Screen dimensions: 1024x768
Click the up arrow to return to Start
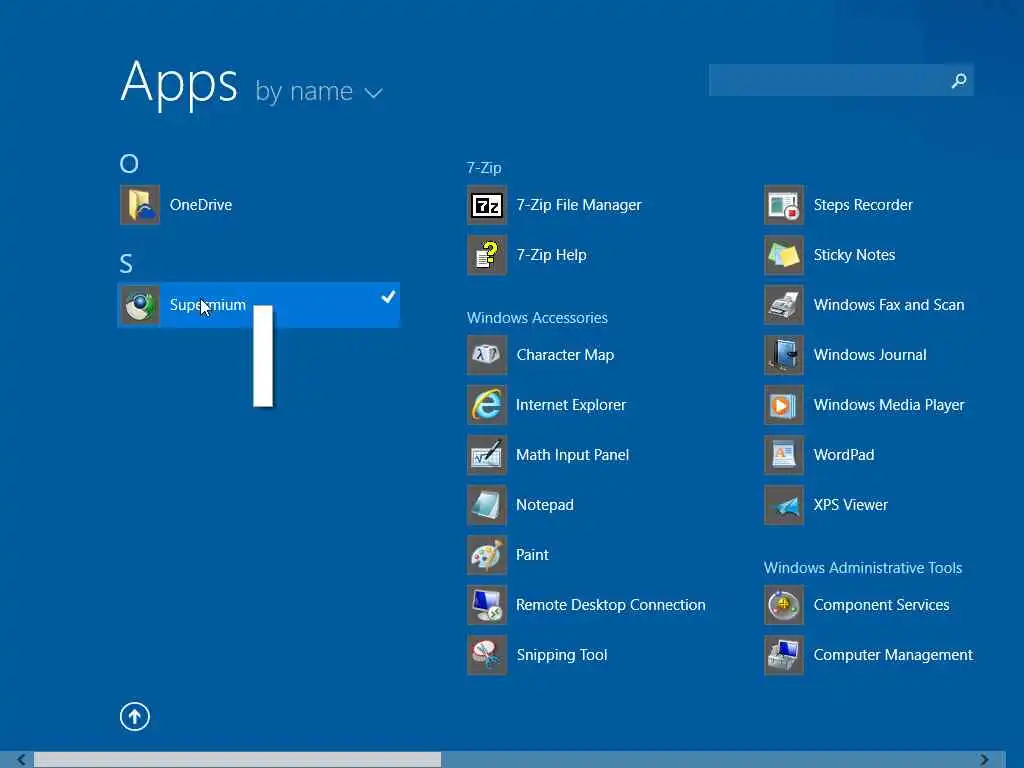(x=135, y=716)
